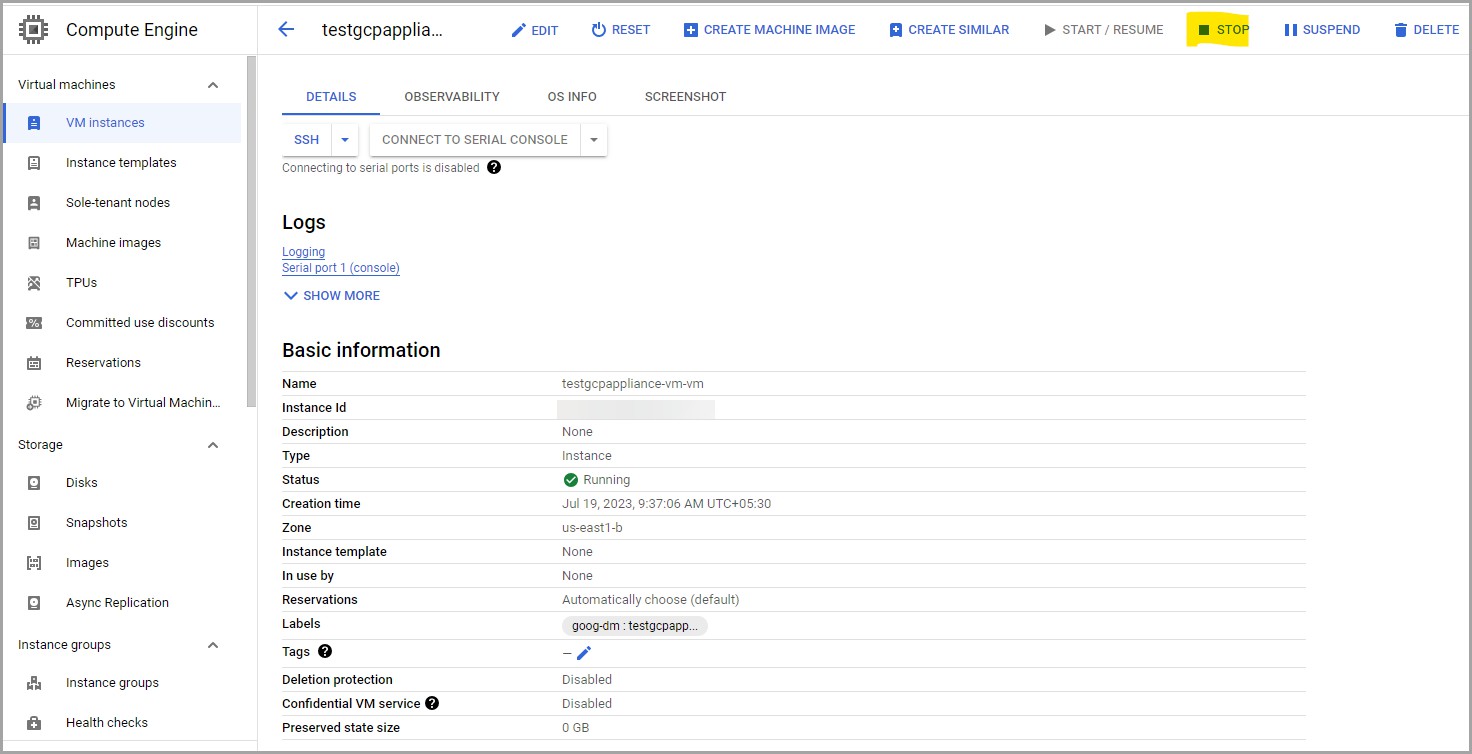Screen dimensions: 1472x754
Task: Edit tags with the pencil icon
Action: tap(584, 653)
